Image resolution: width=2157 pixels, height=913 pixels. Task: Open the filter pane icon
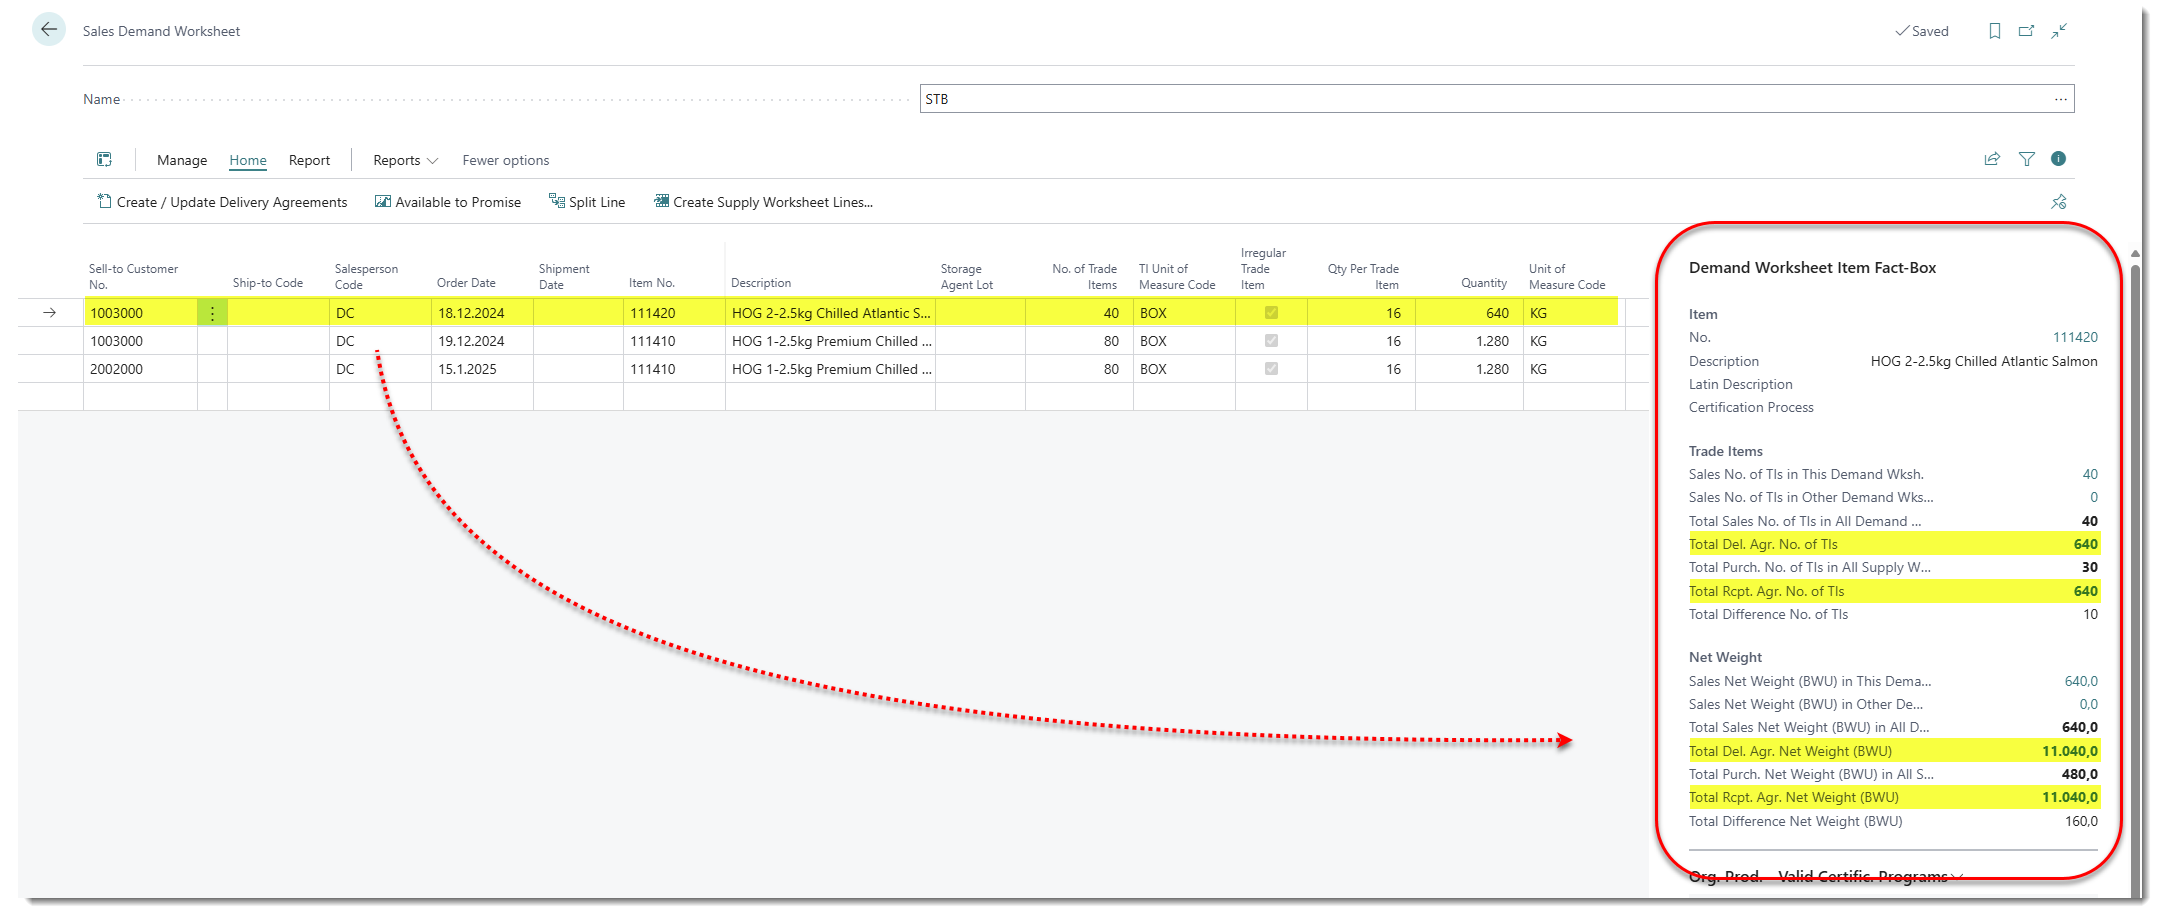coord(2026,159)
